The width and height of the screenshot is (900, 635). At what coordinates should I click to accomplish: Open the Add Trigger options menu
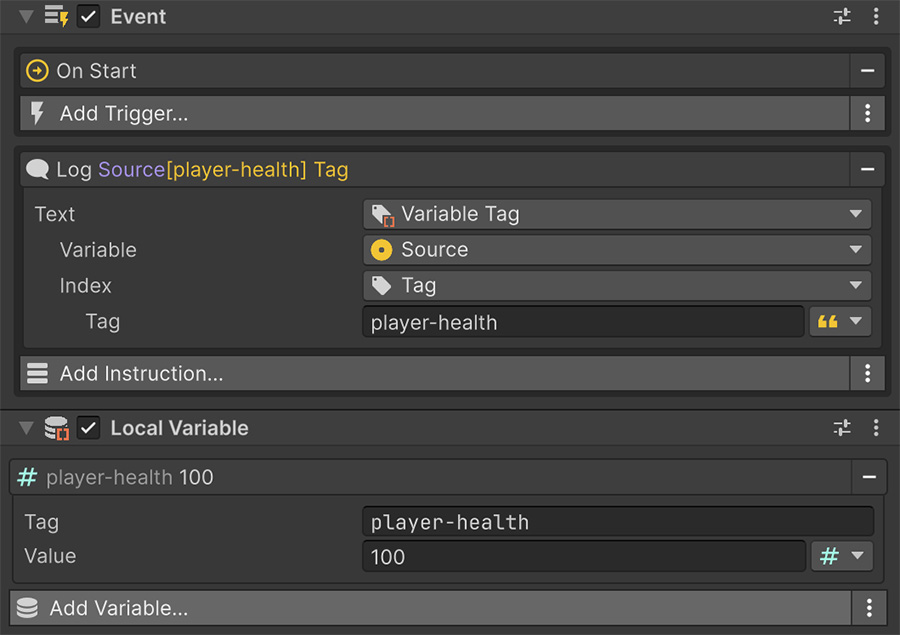tap(867, 114)
